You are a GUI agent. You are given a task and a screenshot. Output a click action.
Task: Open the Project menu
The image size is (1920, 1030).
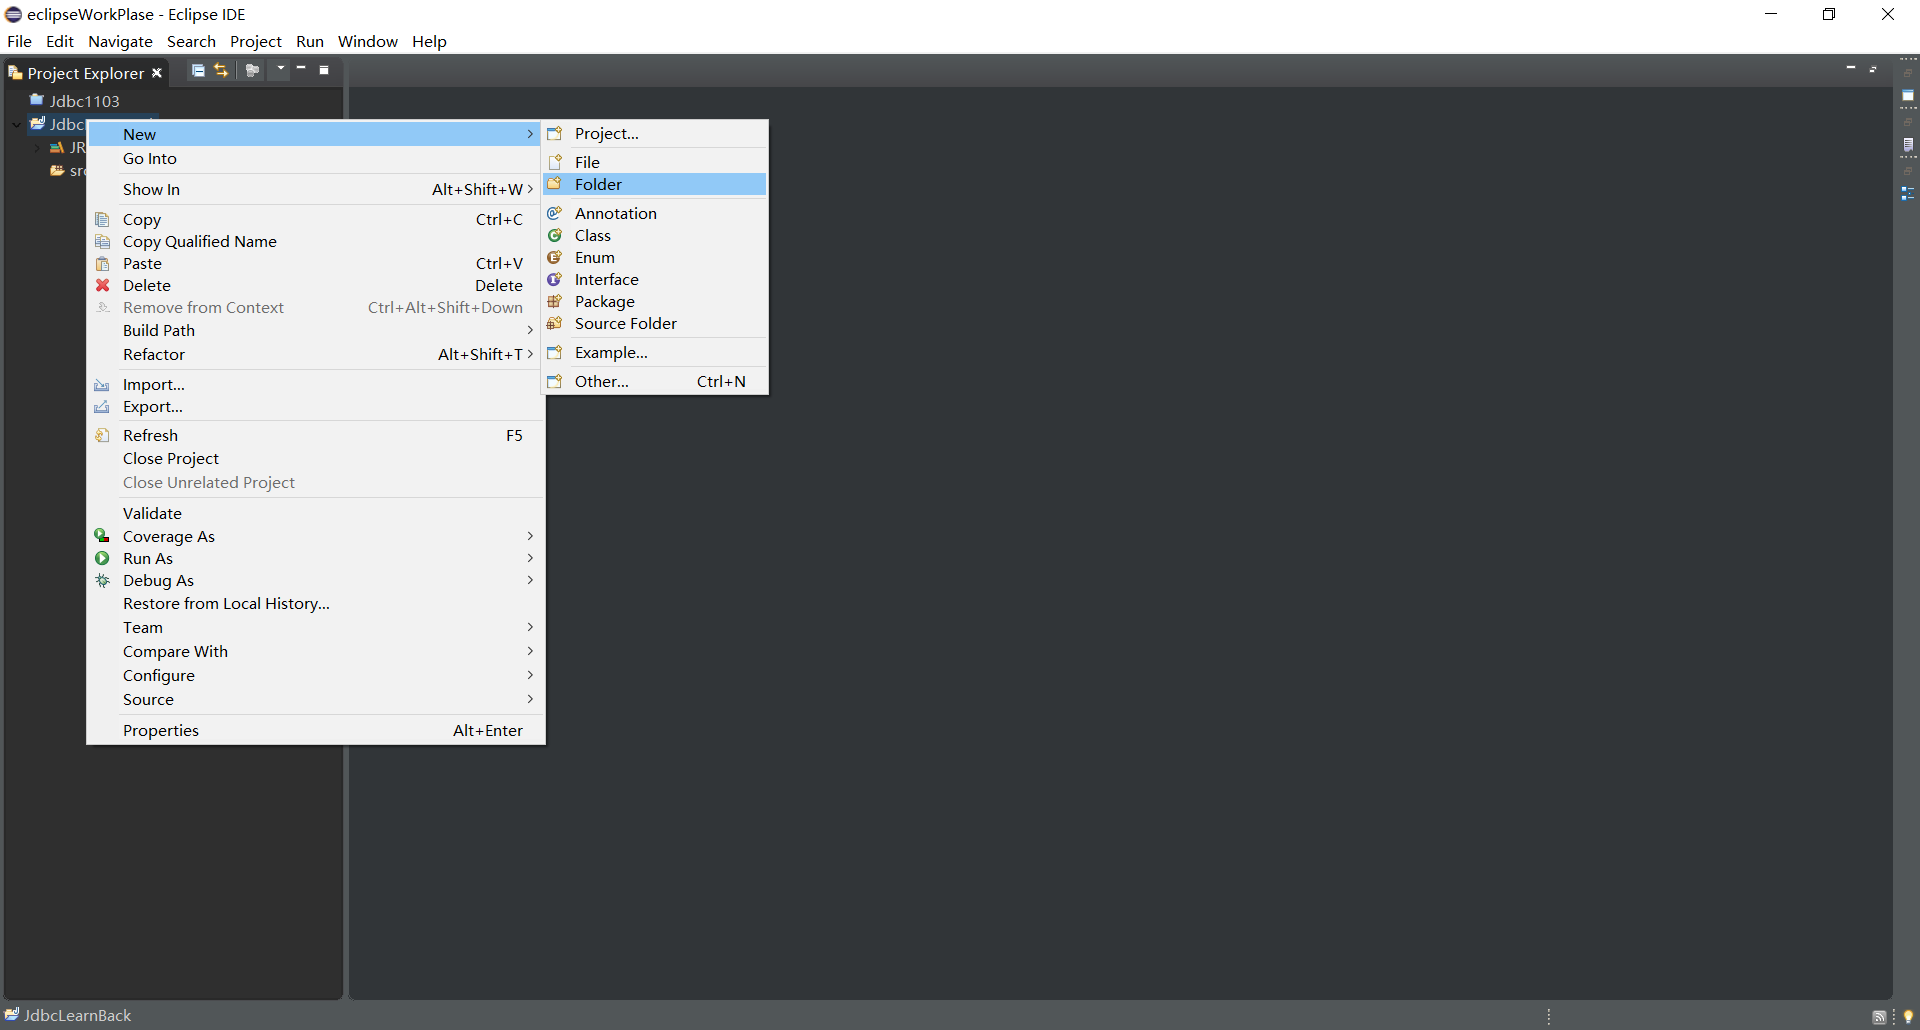256,41
